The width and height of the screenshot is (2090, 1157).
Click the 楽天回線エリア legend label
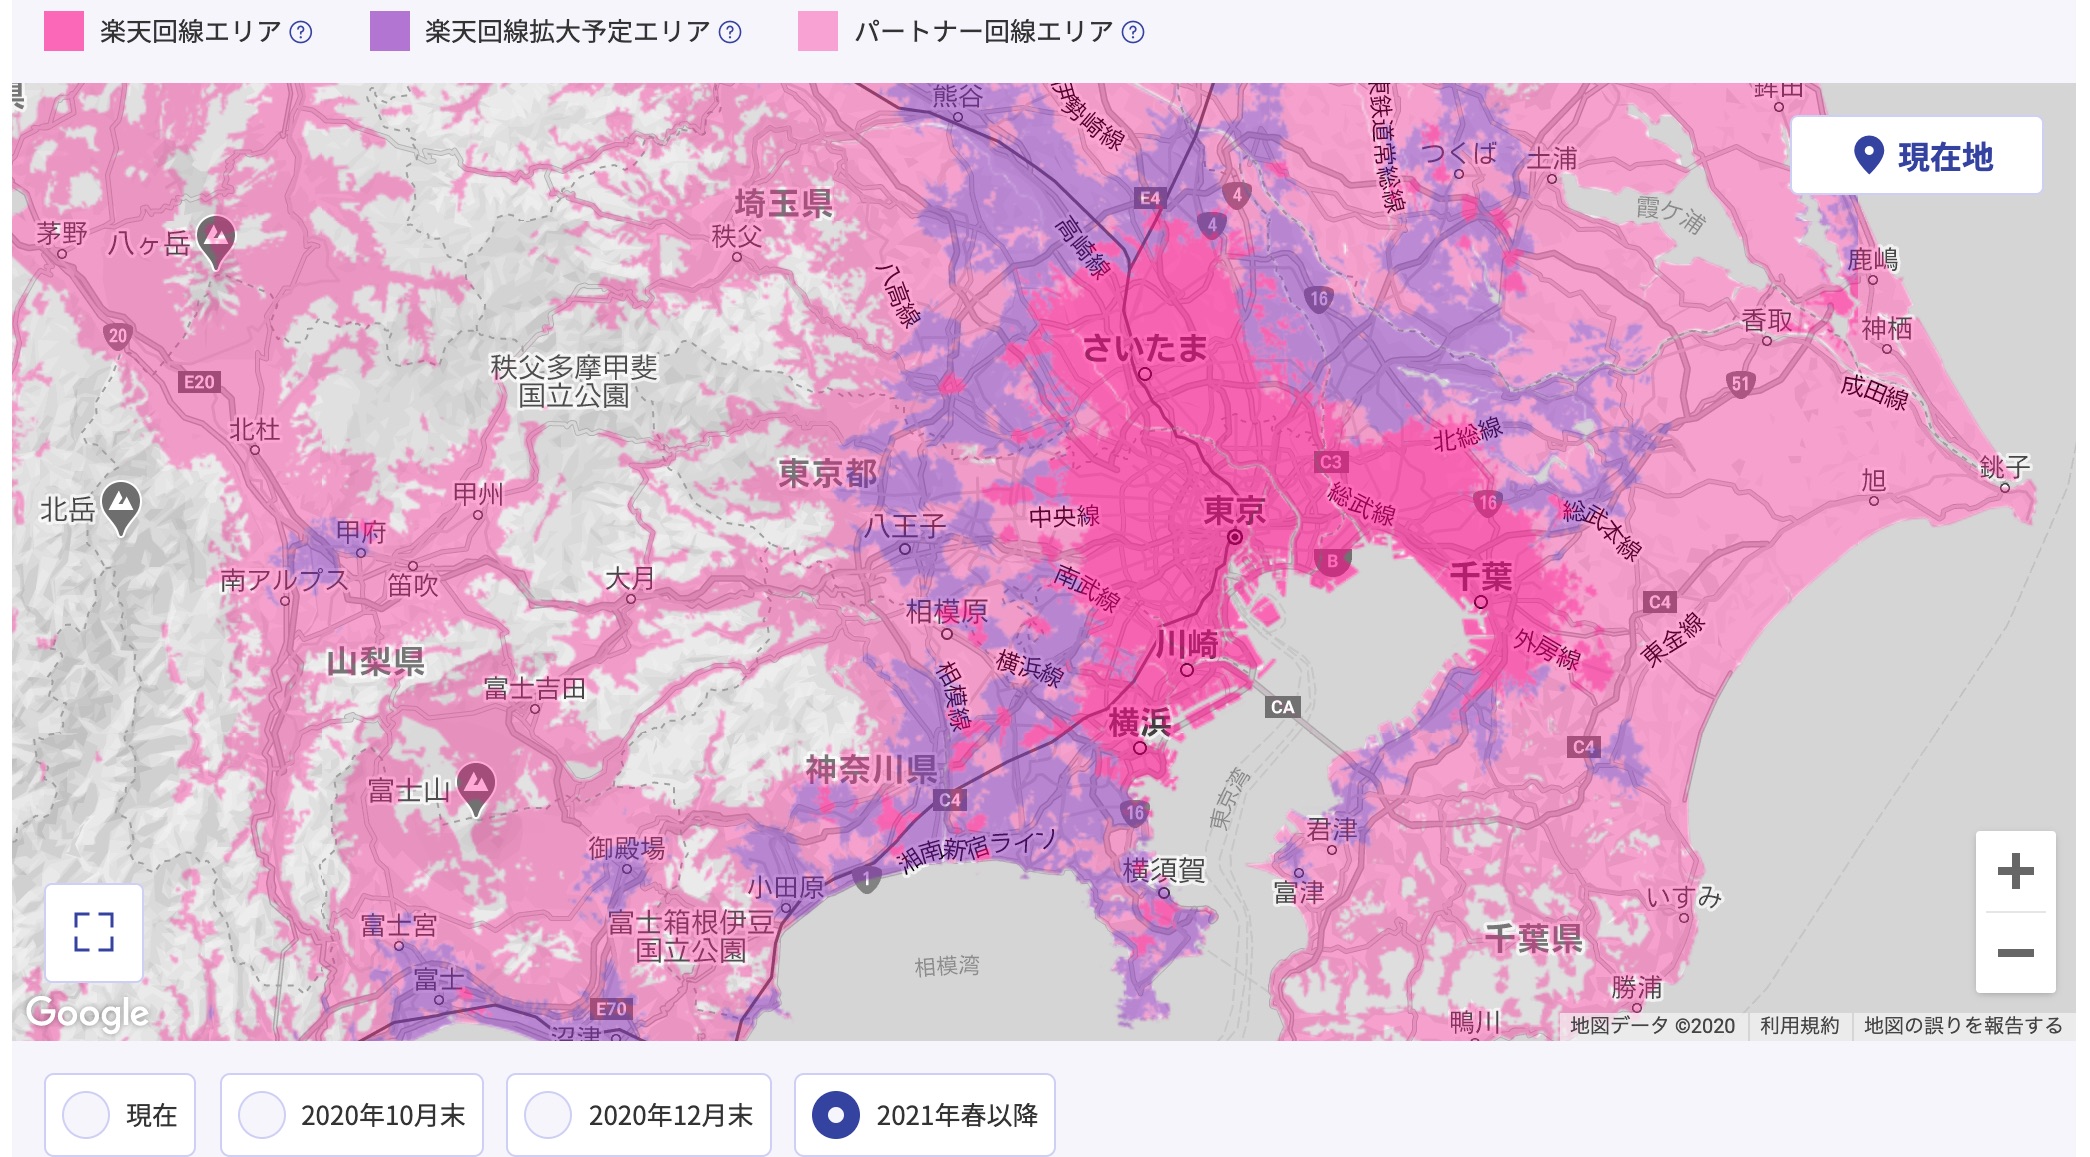click(190, 32)
